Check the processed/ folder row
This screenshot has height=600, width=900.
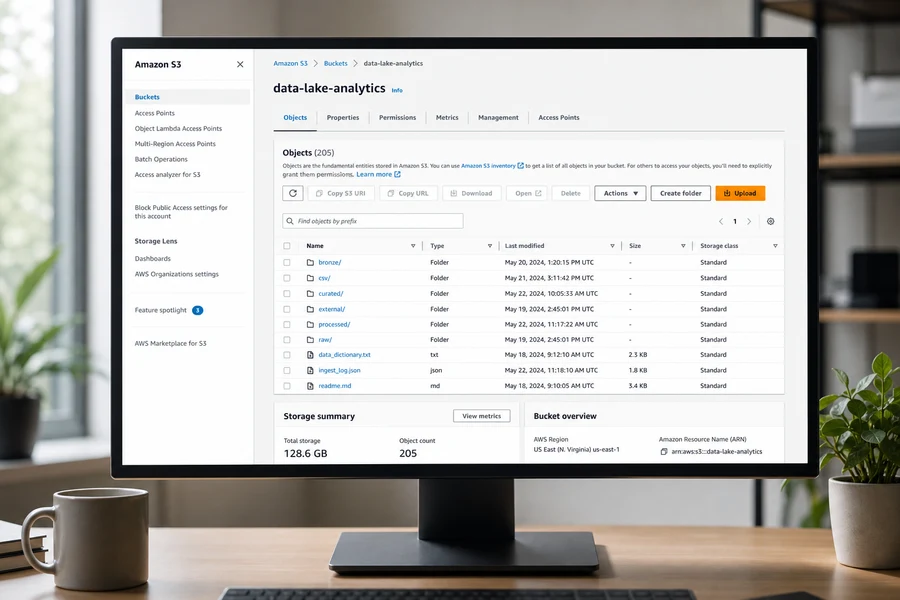(x=287, y=324)
